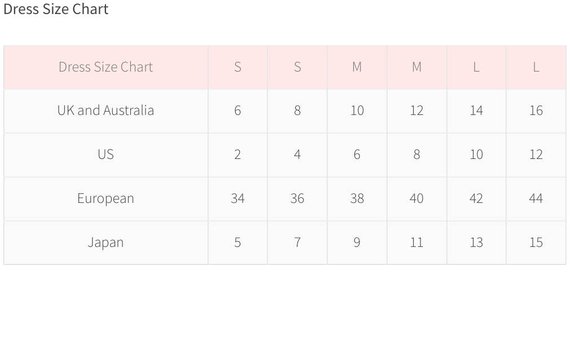The image size is (570, 362).
Task: Select the Japan size 5 cell
Action: [x=238, y=243]
